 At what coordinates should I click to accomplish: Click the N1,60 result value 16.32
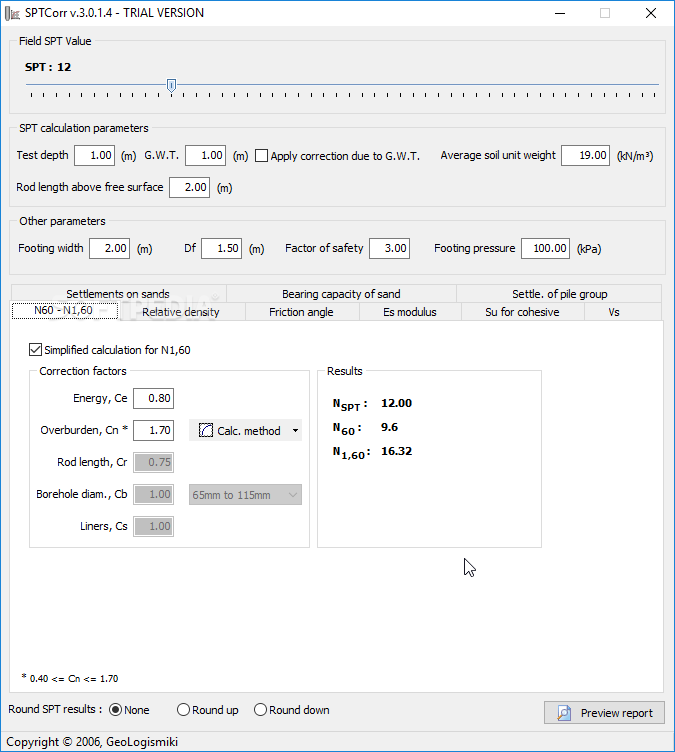point(396,451)
